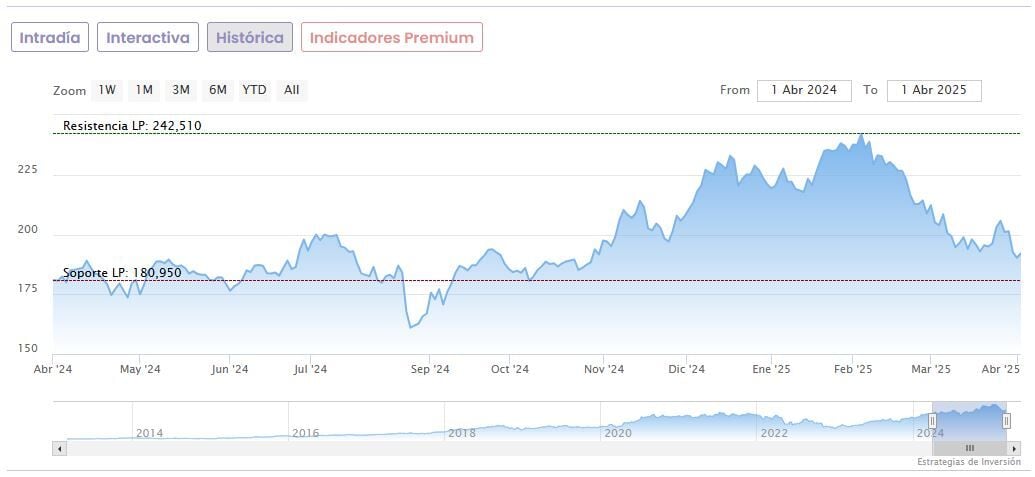Viewport: 1035px width, 477px height.
Task: Set zoom range to 1W
Action: pyautogui.click(x=107, y=90)
